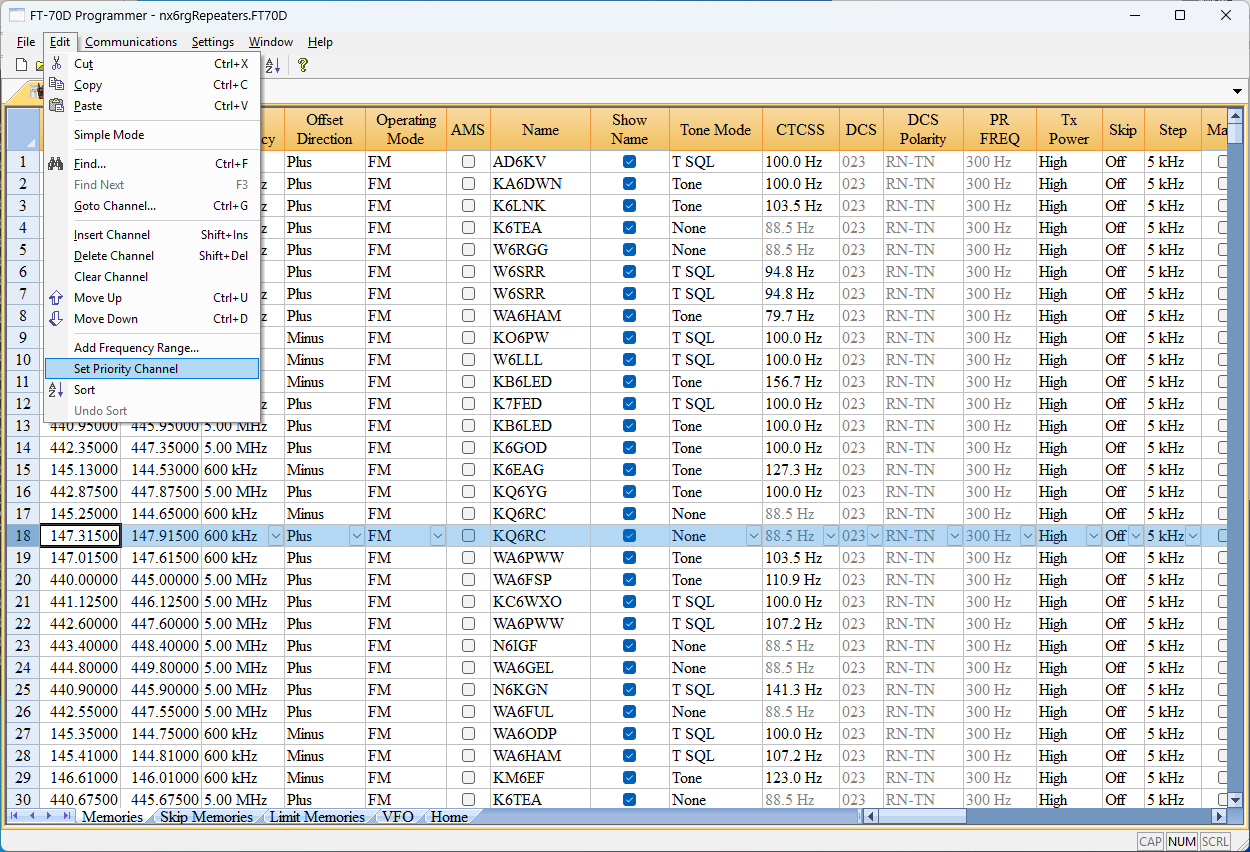Open the File menu
Screen dimensions: 1250x852
(x=26, y=42)
